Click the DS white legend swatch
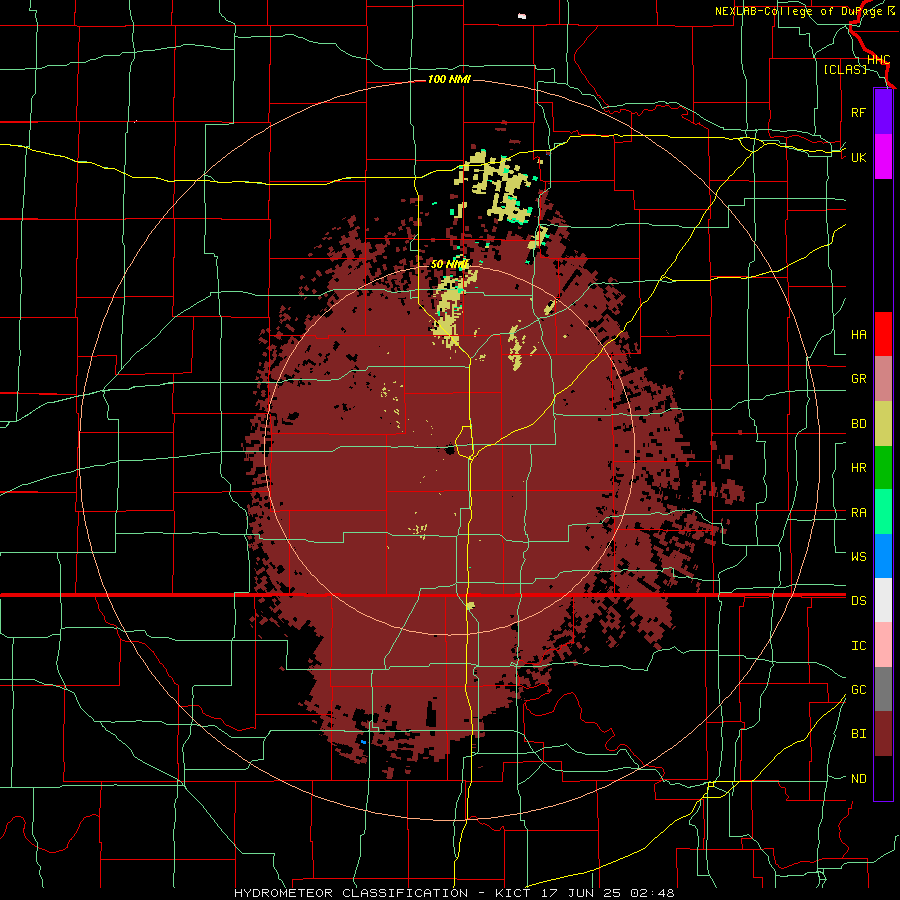The height and width of the screenshot is (900, 900). point(883,600)
